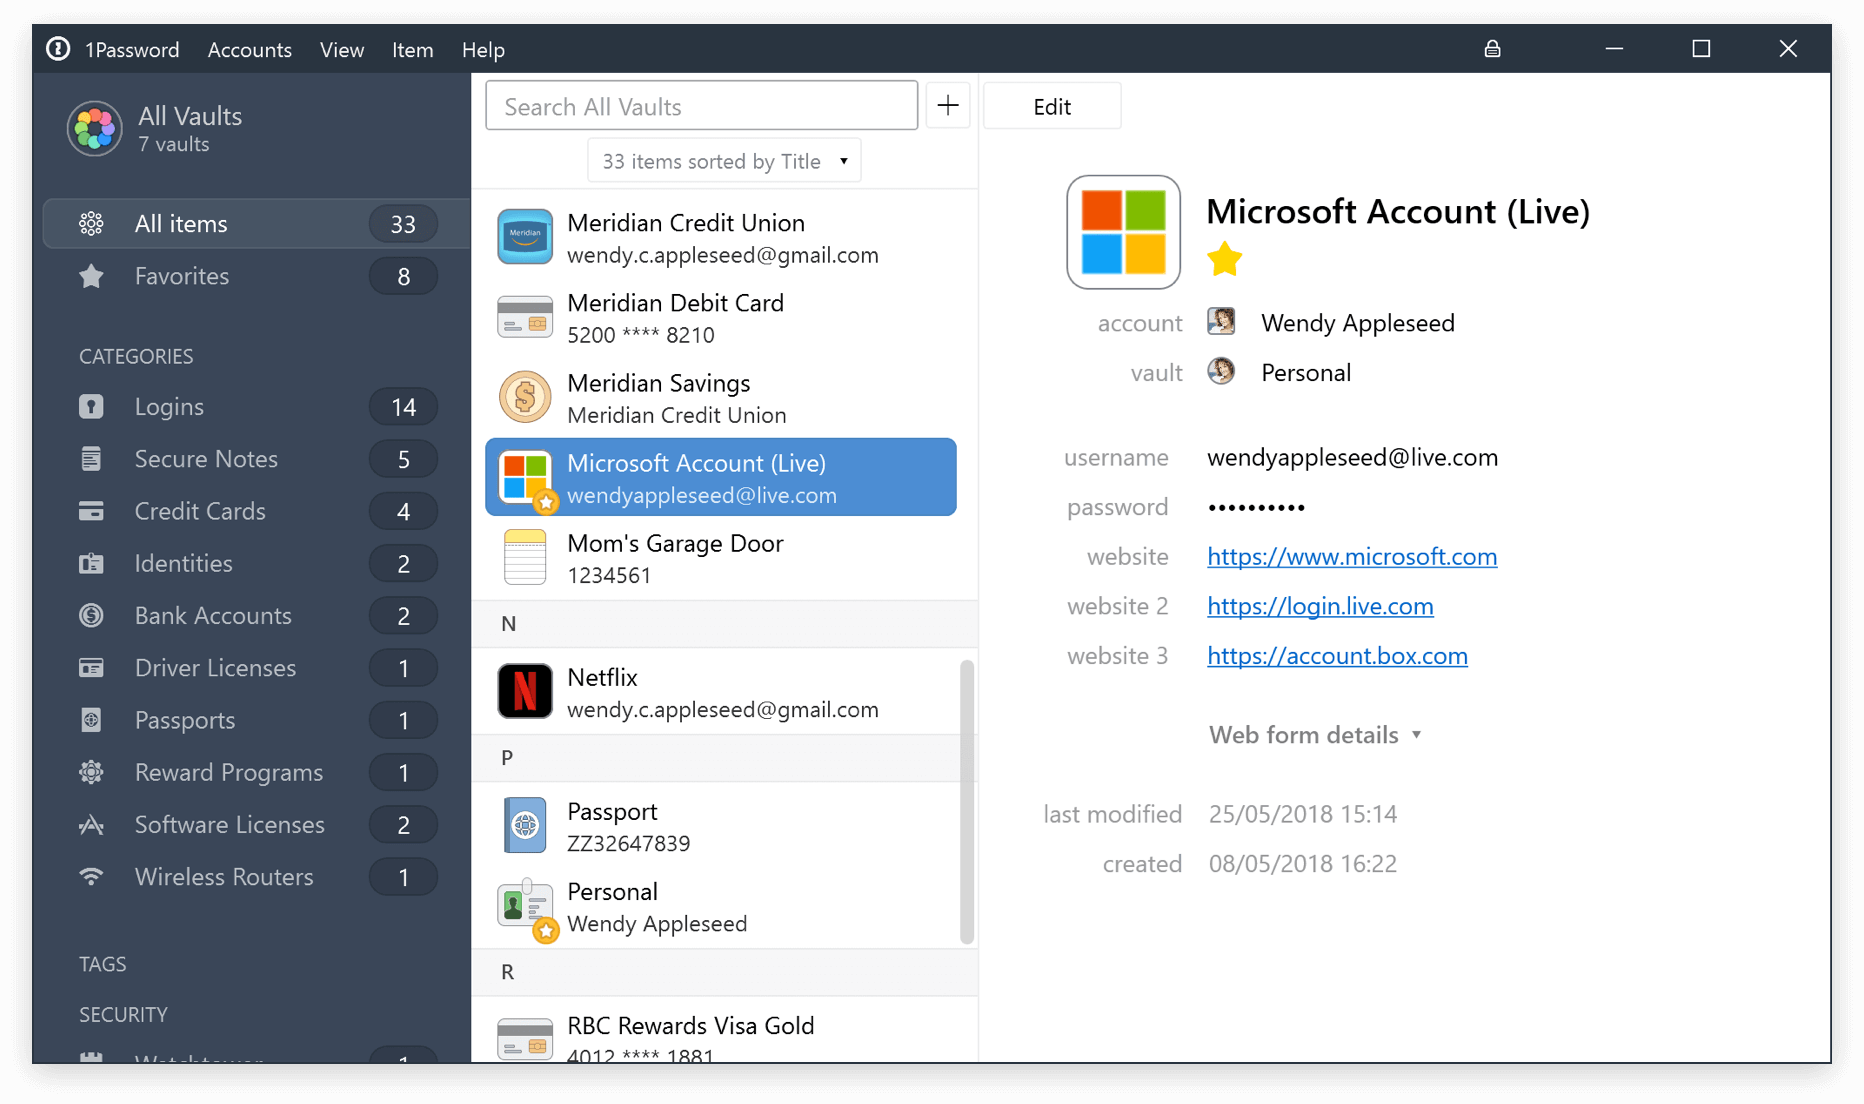The width and height of the screenshot is (1864, 1104).
Task: Click the Bank Accounts category
Action: pyautogui.click(x=213, y=615)
